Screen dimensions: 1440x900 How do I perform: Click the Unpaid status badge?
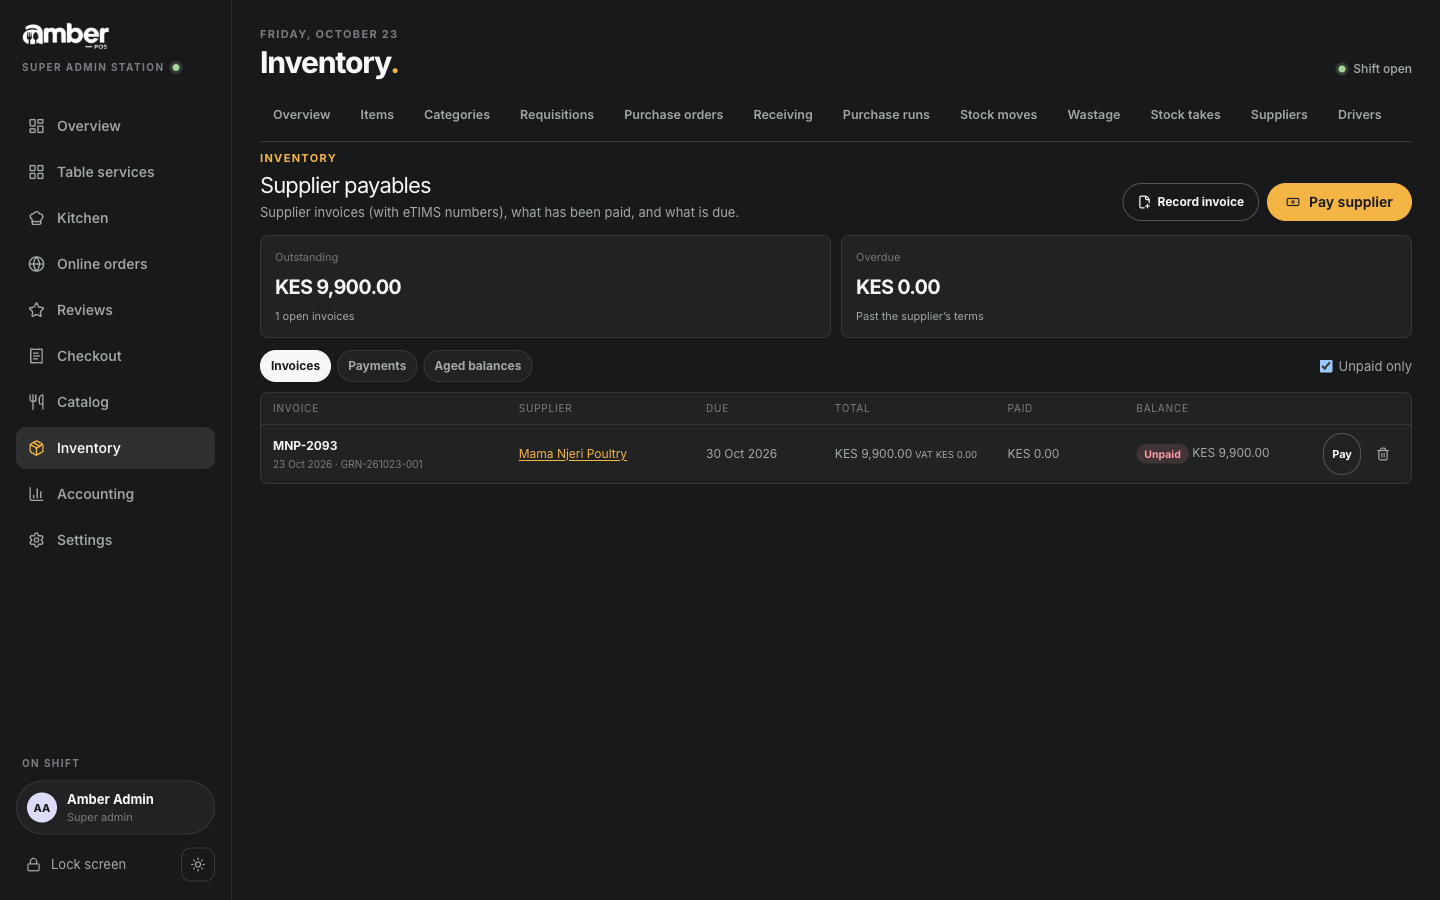[x=1162, y=454]
